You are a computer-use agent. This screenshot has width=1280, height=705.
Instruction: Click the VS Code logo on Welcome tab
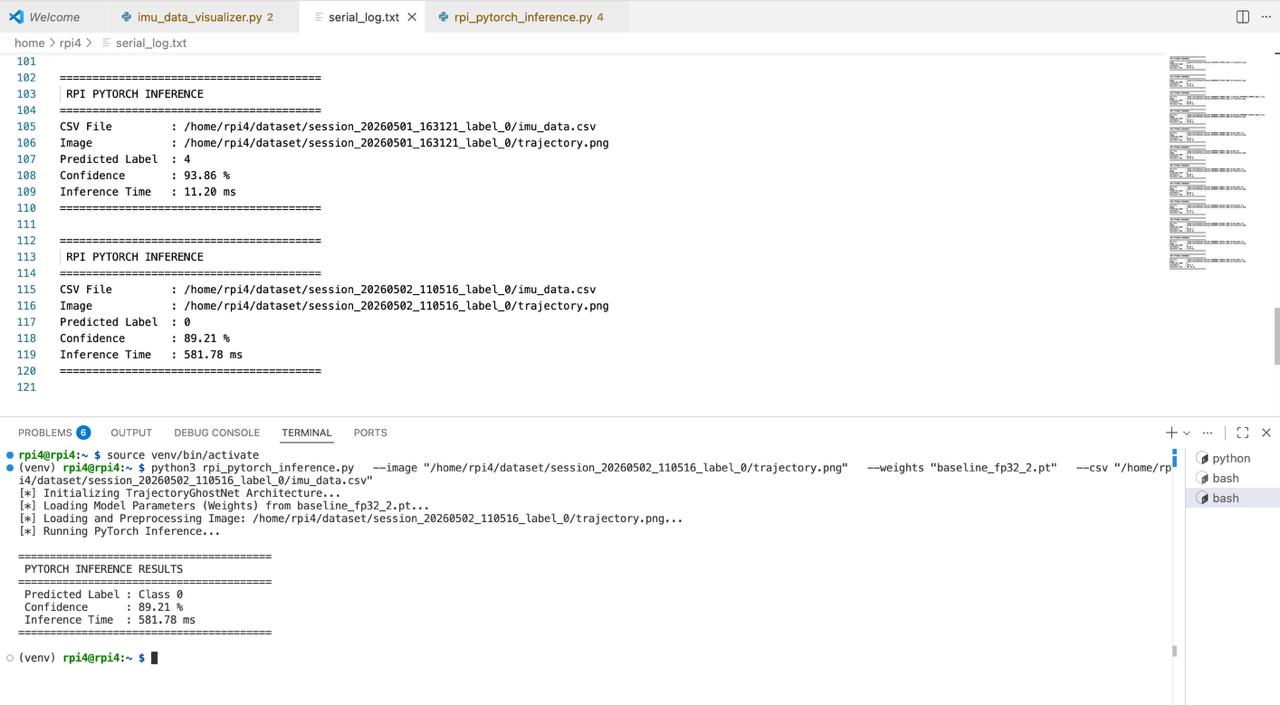coord(16,17)
